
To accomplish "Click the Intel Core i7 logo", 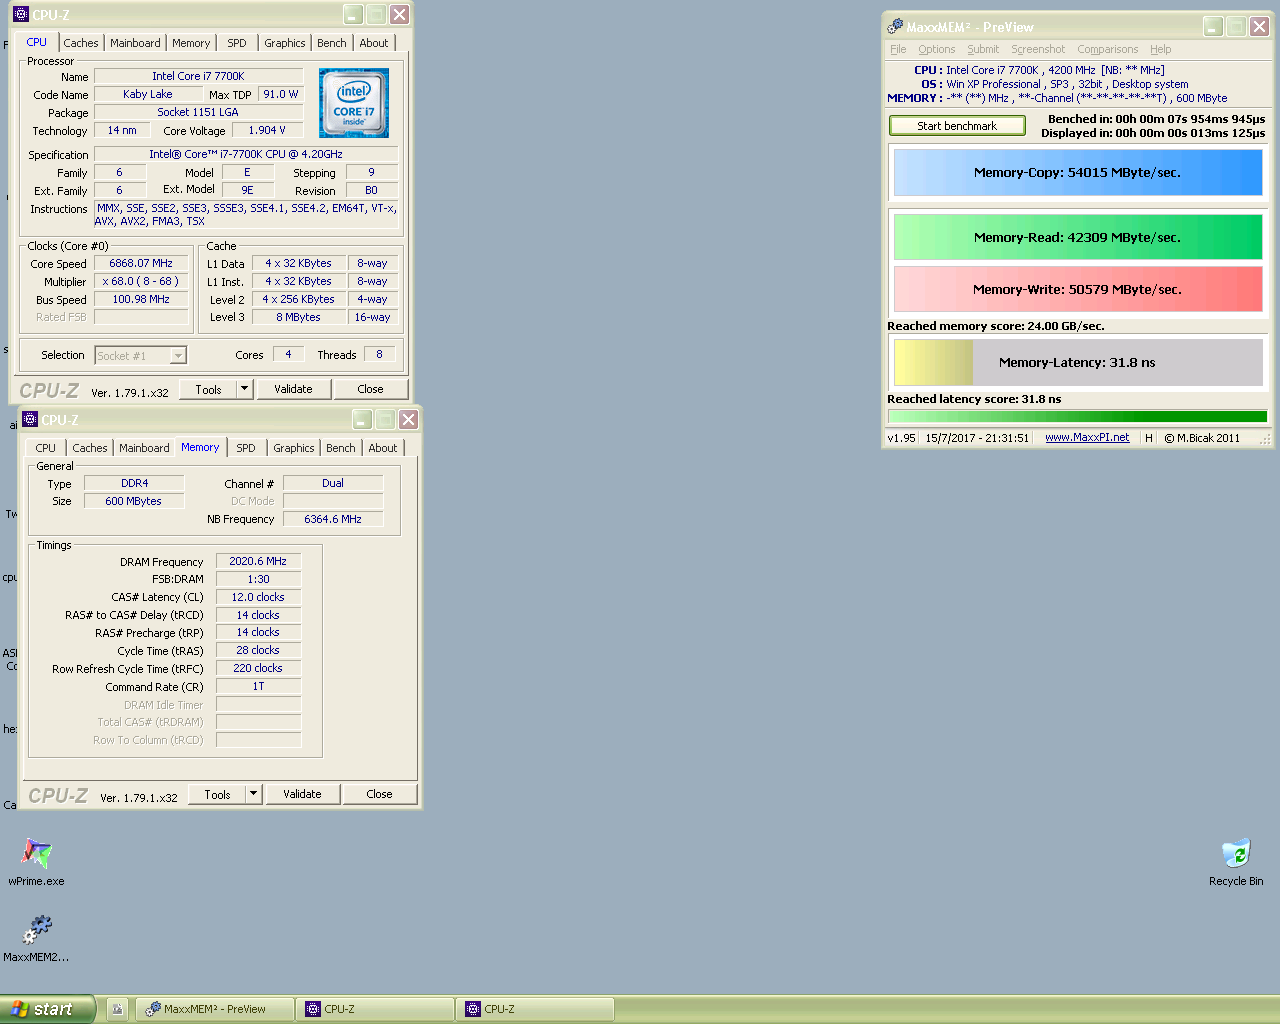I will tap(354, 103).
